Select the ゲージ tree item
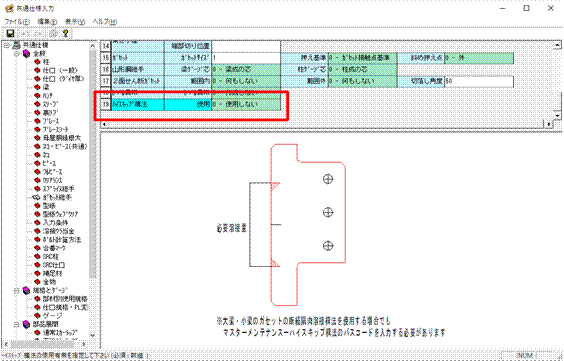The image size is (564, 361). click(53, 316)
